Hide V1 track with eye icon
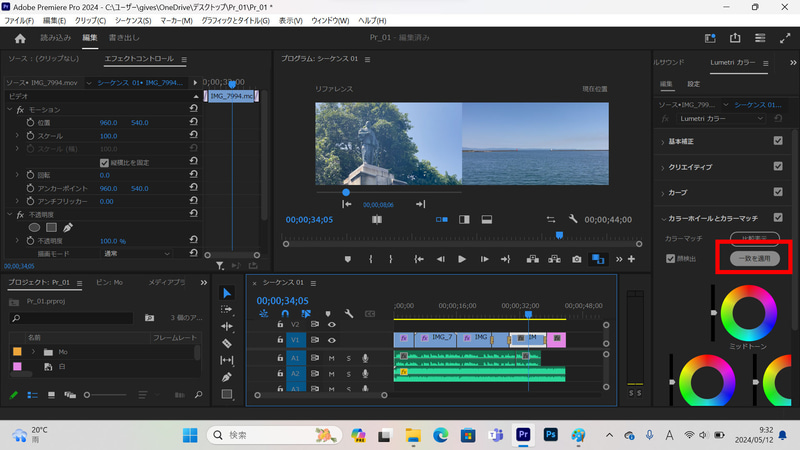The width and height of the screenshot is (800, 450). 331,341
